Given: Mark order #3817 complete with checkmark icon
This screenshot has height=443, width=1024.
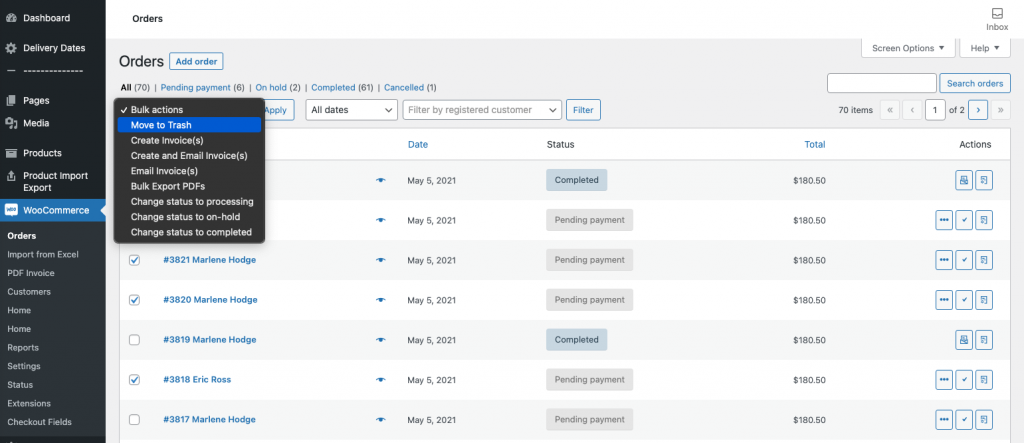Looking at the screenshot, I should click(x=964, y=419).
